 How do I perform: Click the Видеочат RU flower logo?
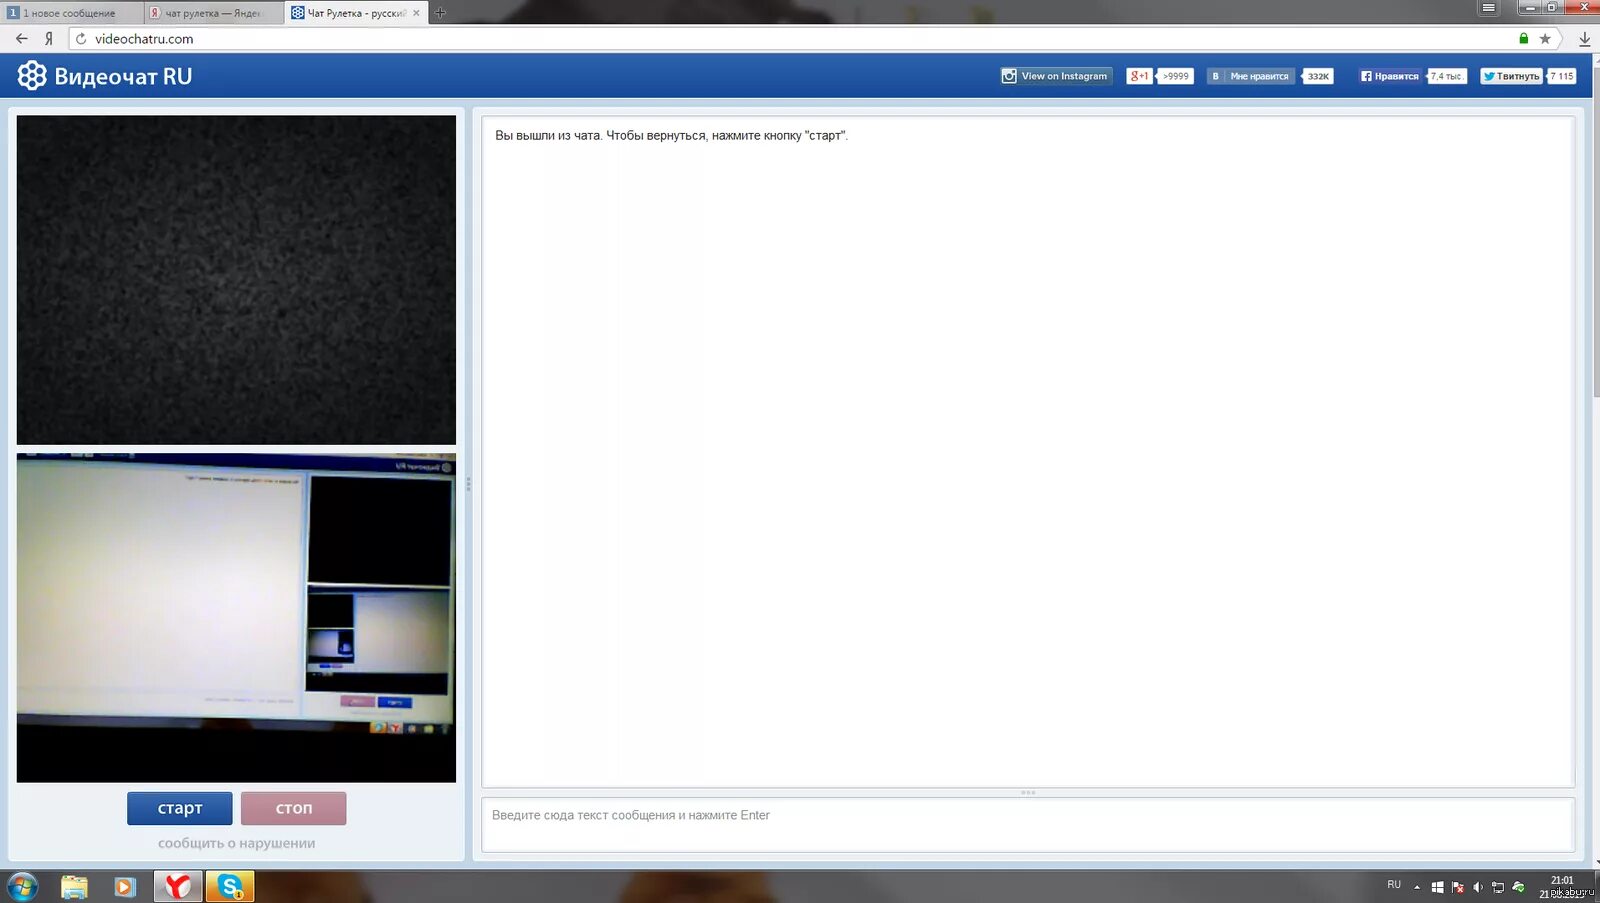pyautogui.click(x=32, y=76)
